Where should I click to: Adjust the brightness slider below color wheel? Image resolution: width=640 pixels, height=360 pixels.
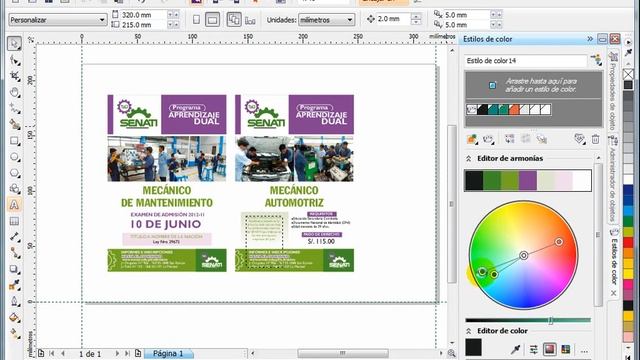[551, 320]
